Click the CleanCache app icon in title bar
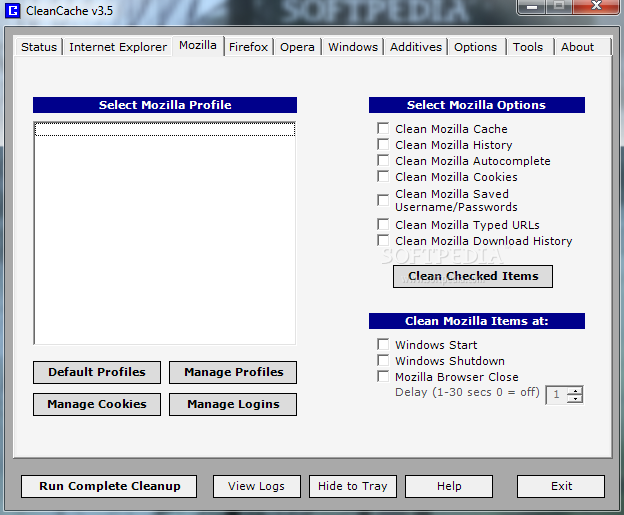Image resolution: width=624 pixels, height=515 pixels. 12,11
